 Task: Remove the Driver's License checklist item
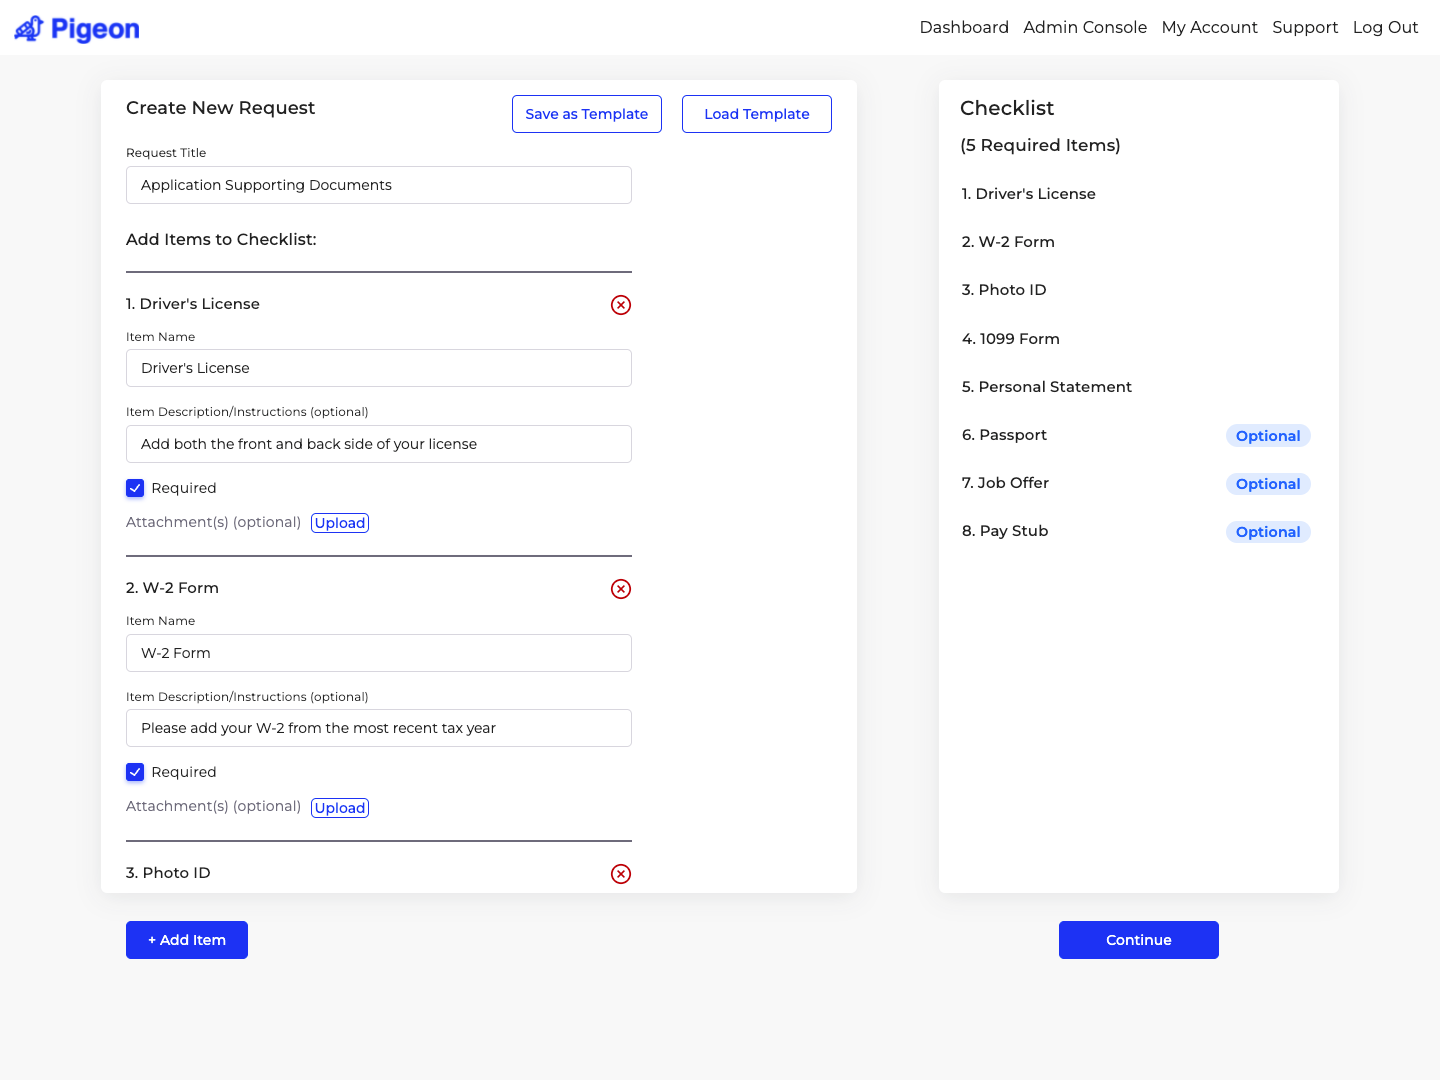click(x=621, y=305)
